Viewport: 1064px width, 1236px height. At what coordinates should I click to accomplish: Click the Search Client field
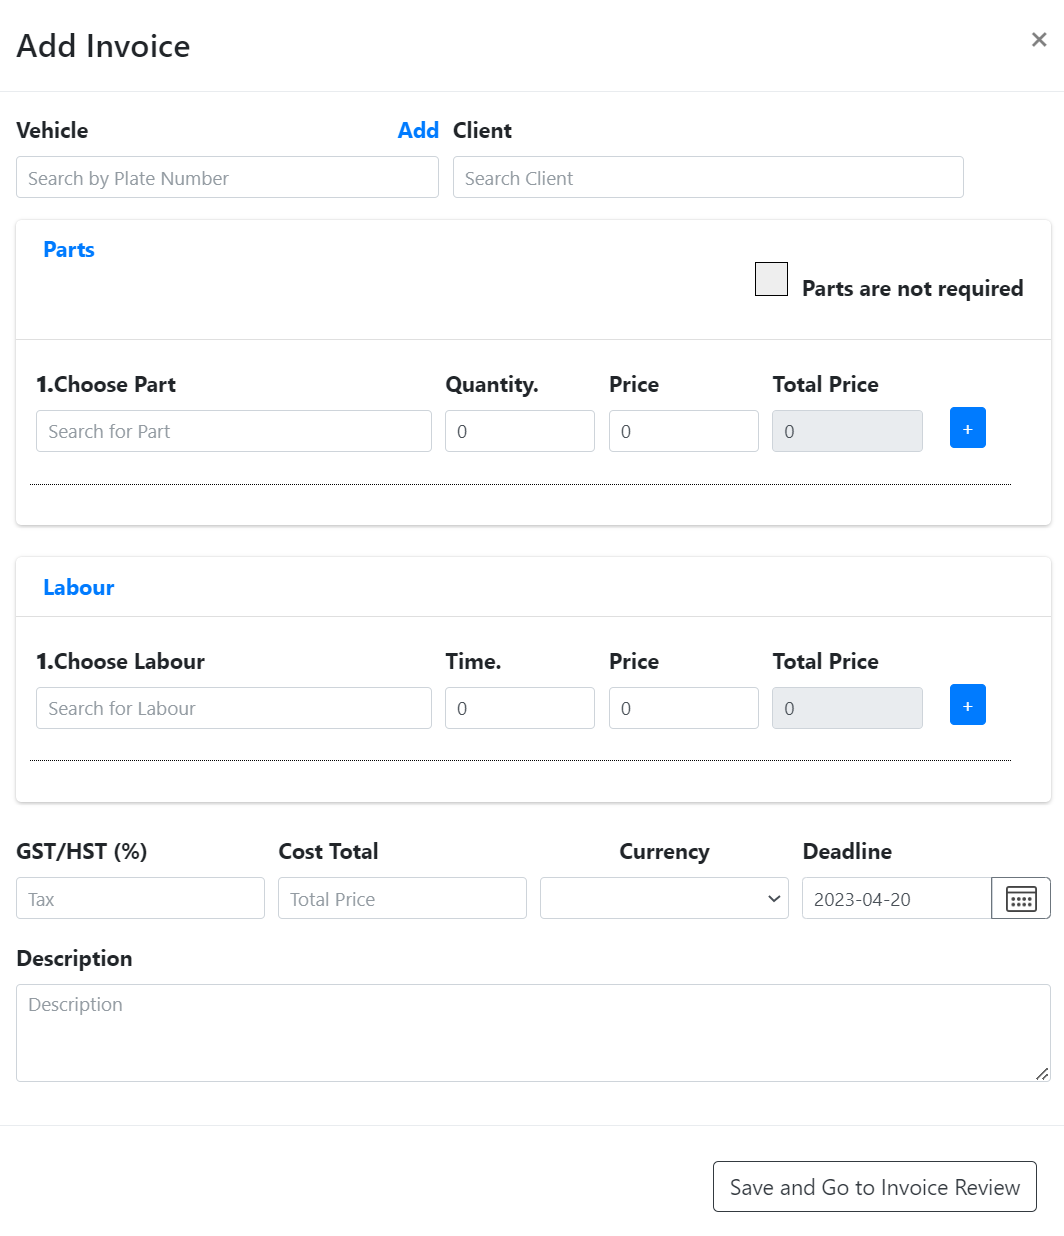[708, 177]
